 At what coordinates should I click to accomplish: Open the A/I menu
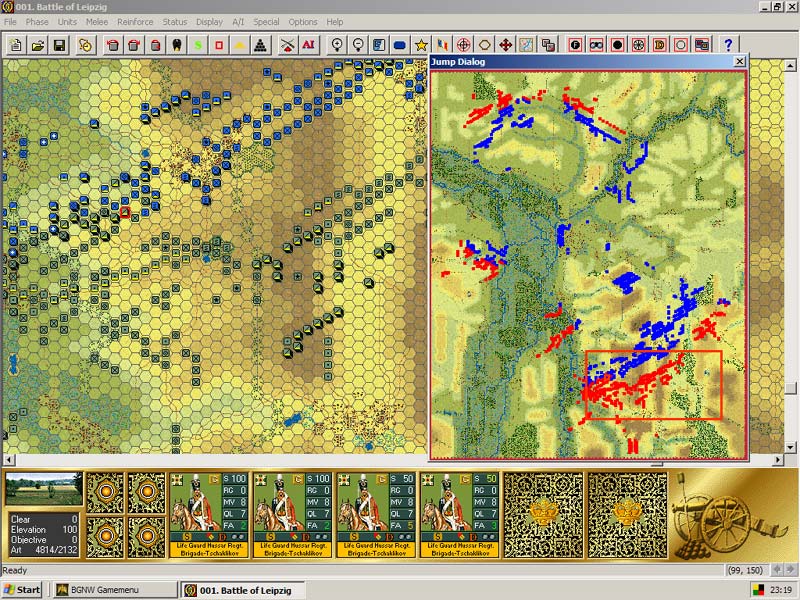[x=238, y=22]
